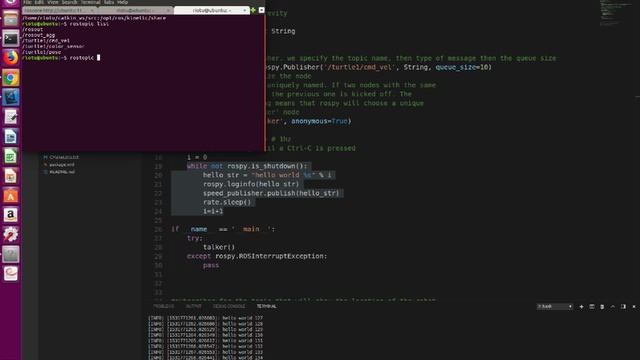Kill the integrated terminal with trash icon

coord(602,307)
